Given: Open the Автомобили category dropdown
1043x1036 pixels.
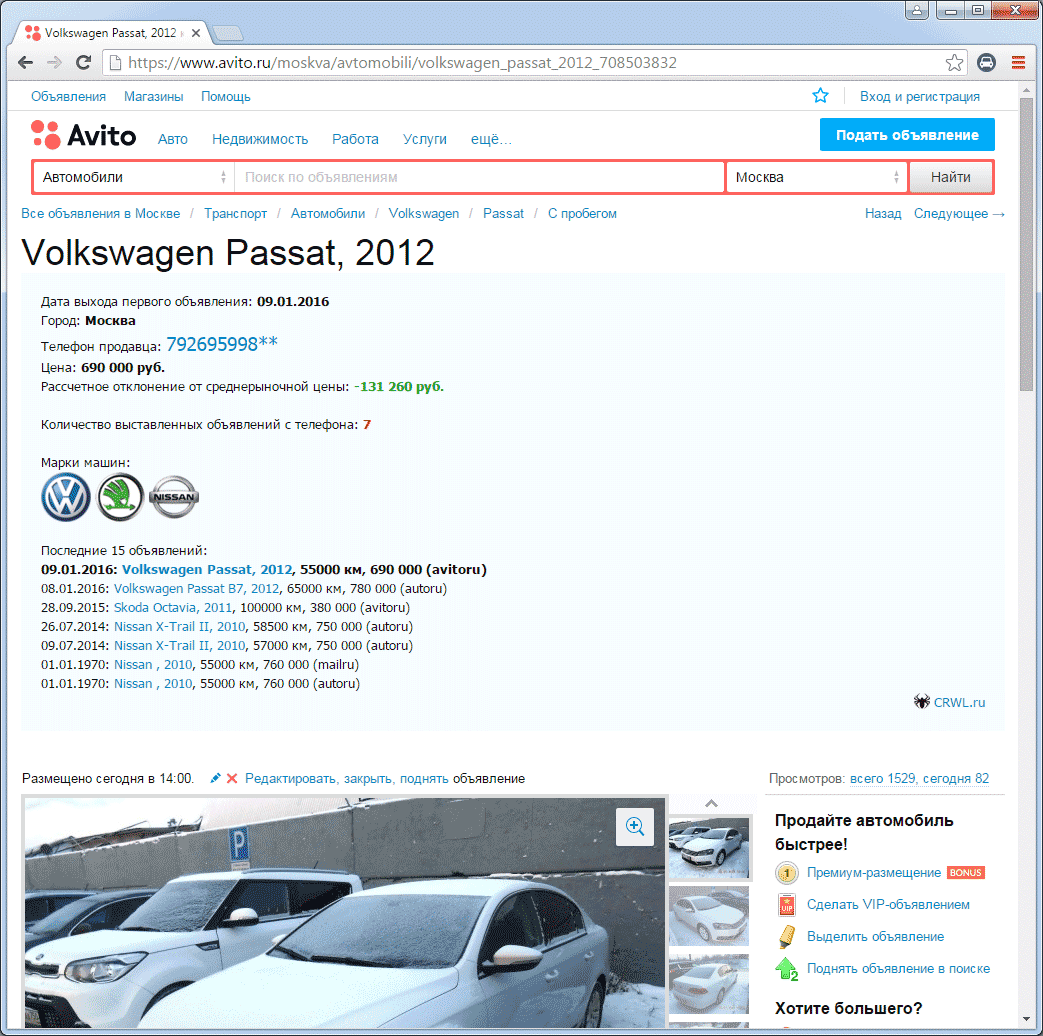Looking at the screenshot, I should pos(134,177).
